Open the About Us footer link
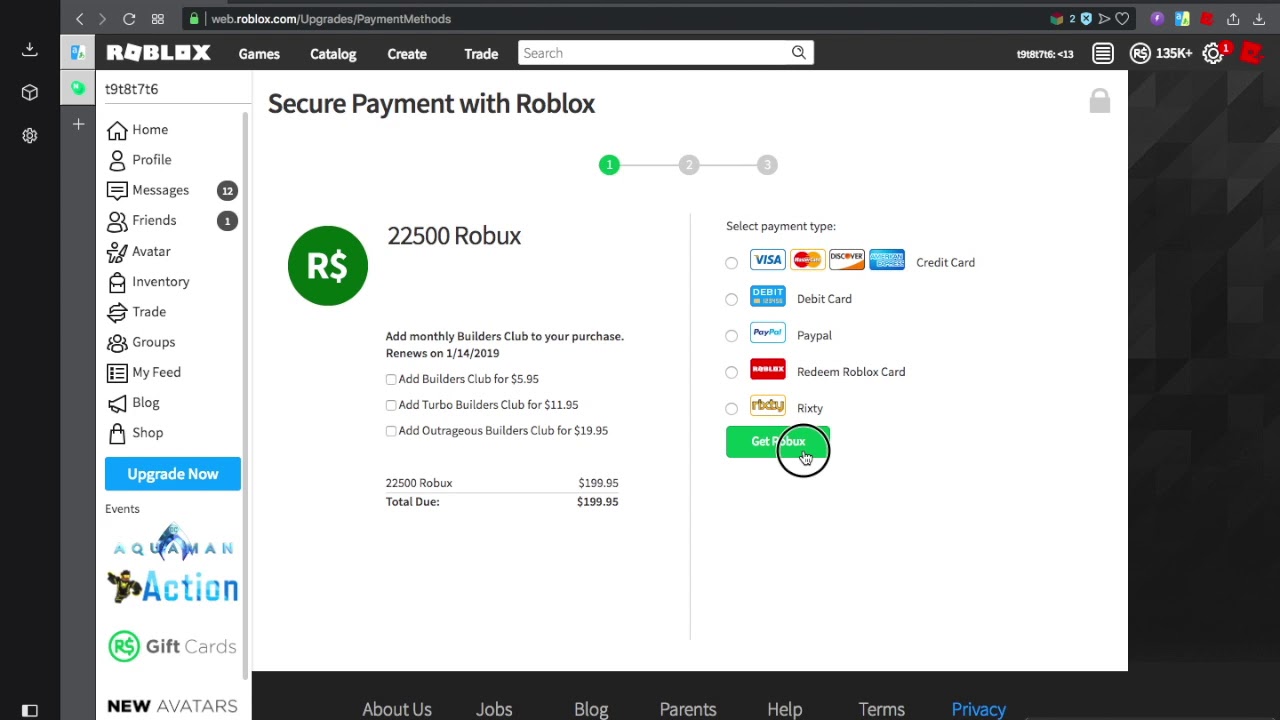 [397, 709]
